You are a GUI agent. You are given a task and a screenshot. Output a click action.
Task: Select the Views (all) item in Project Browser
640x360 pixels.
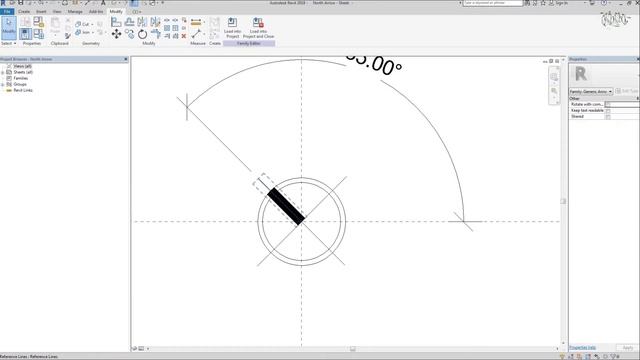click(22, 66)
